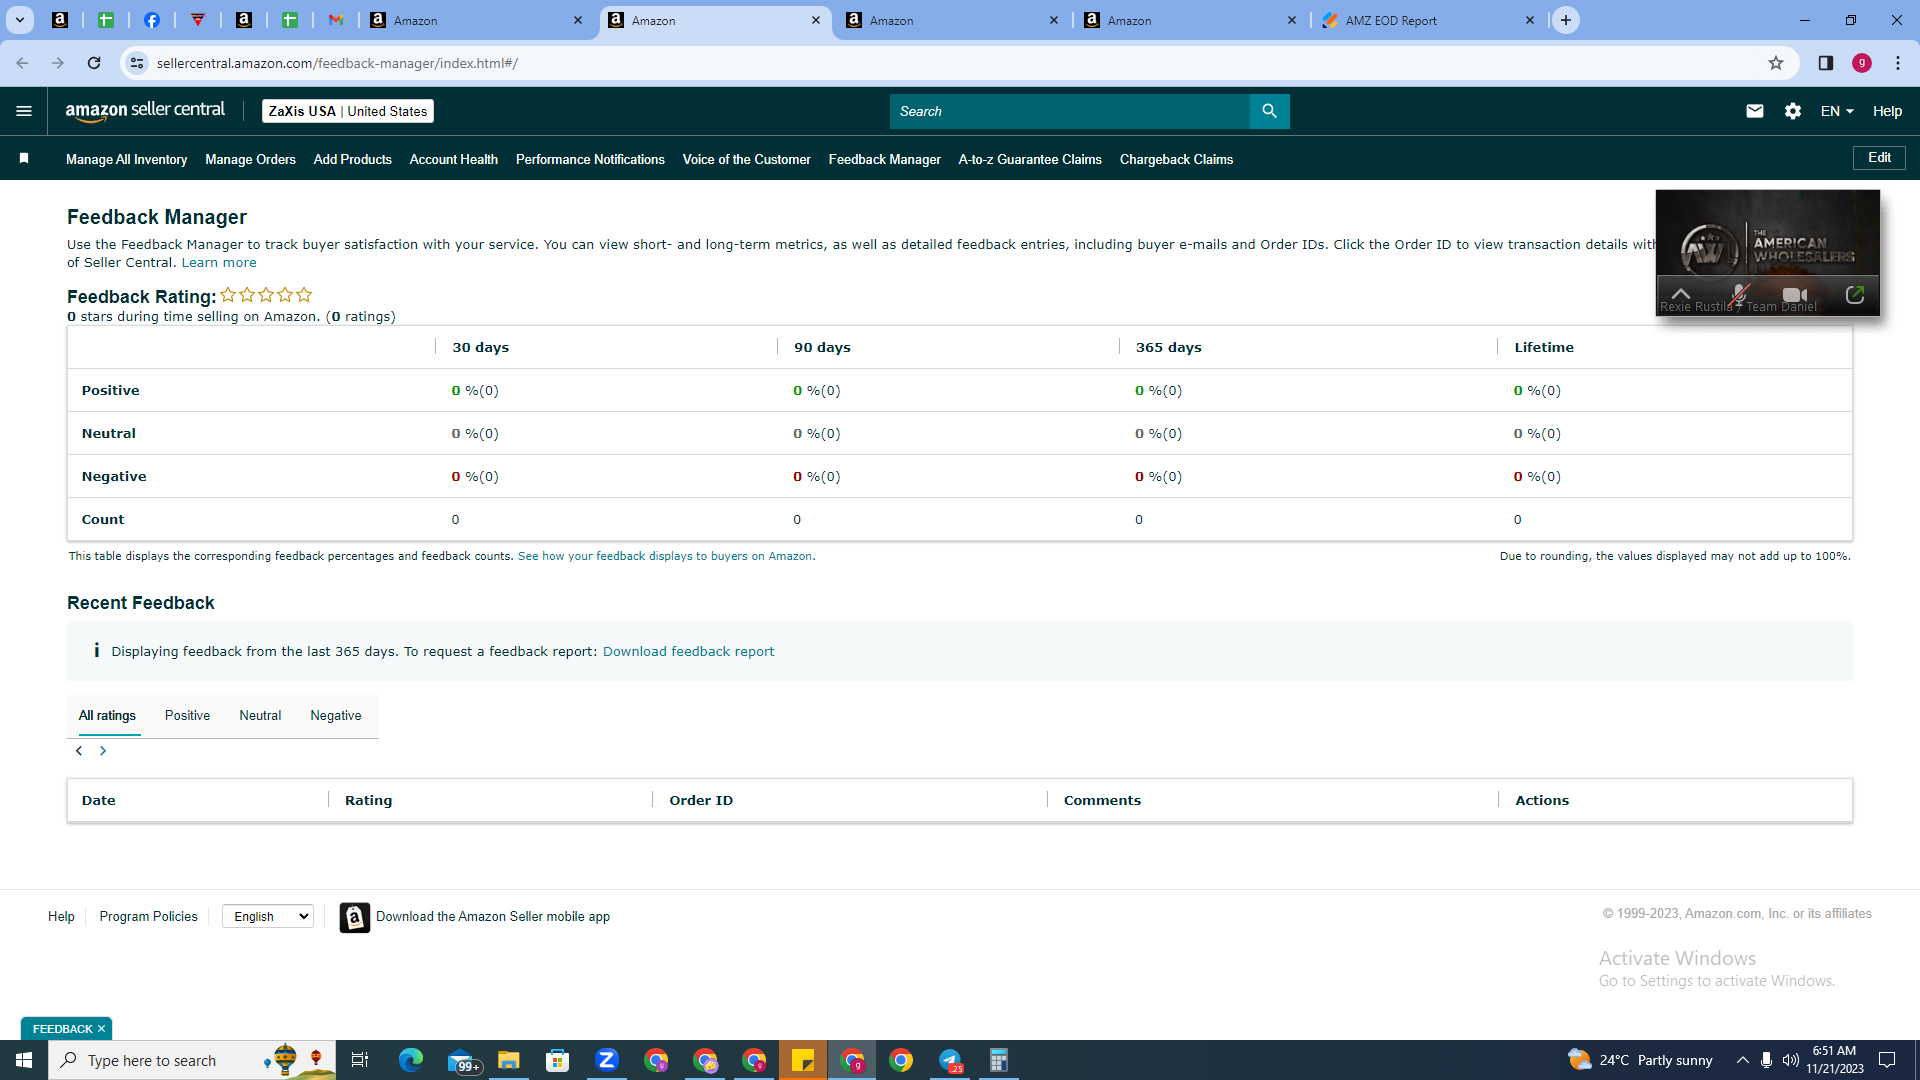Open Sticky Notes from the taskbar

pos(803,1060)
